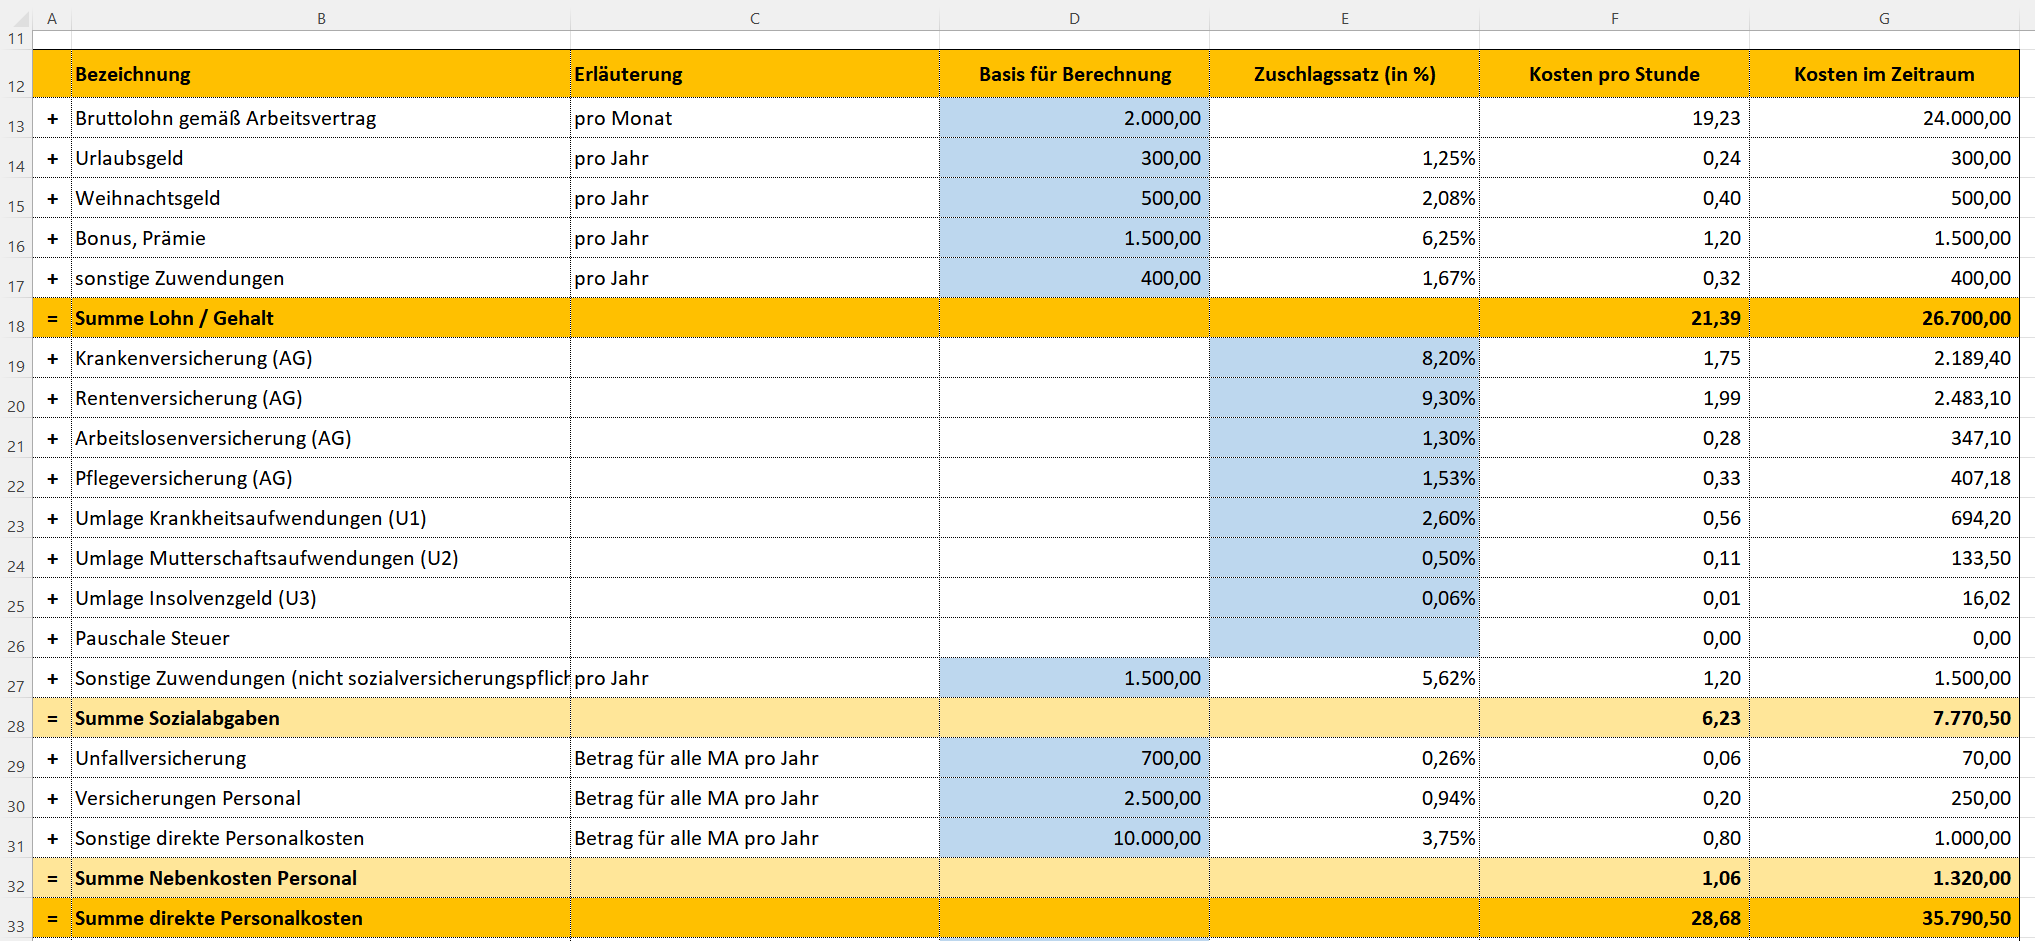Click 'Kosten pro Stunde' header cell
Image resolution: width=2035 pixels, height=941 pixels.
point(1614,74)
